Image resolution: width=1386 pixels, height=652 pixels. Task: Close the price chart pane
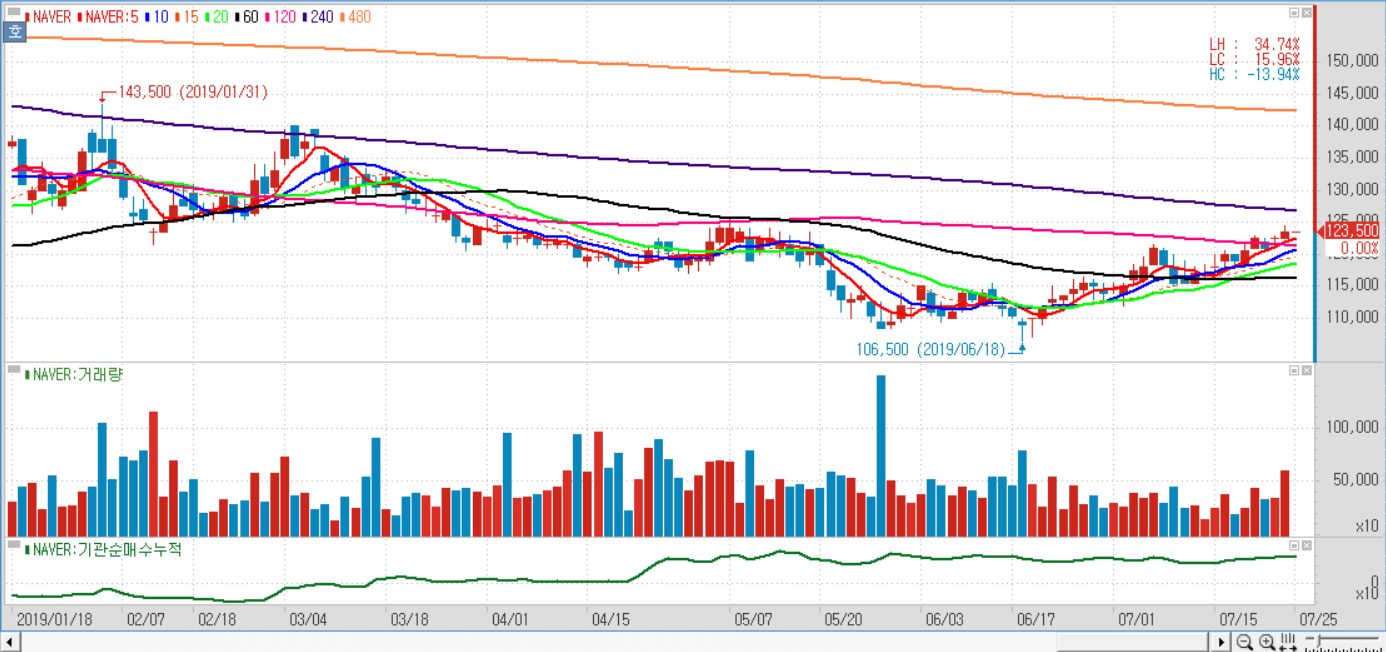pyautogui.click(x=1306, y=13)
